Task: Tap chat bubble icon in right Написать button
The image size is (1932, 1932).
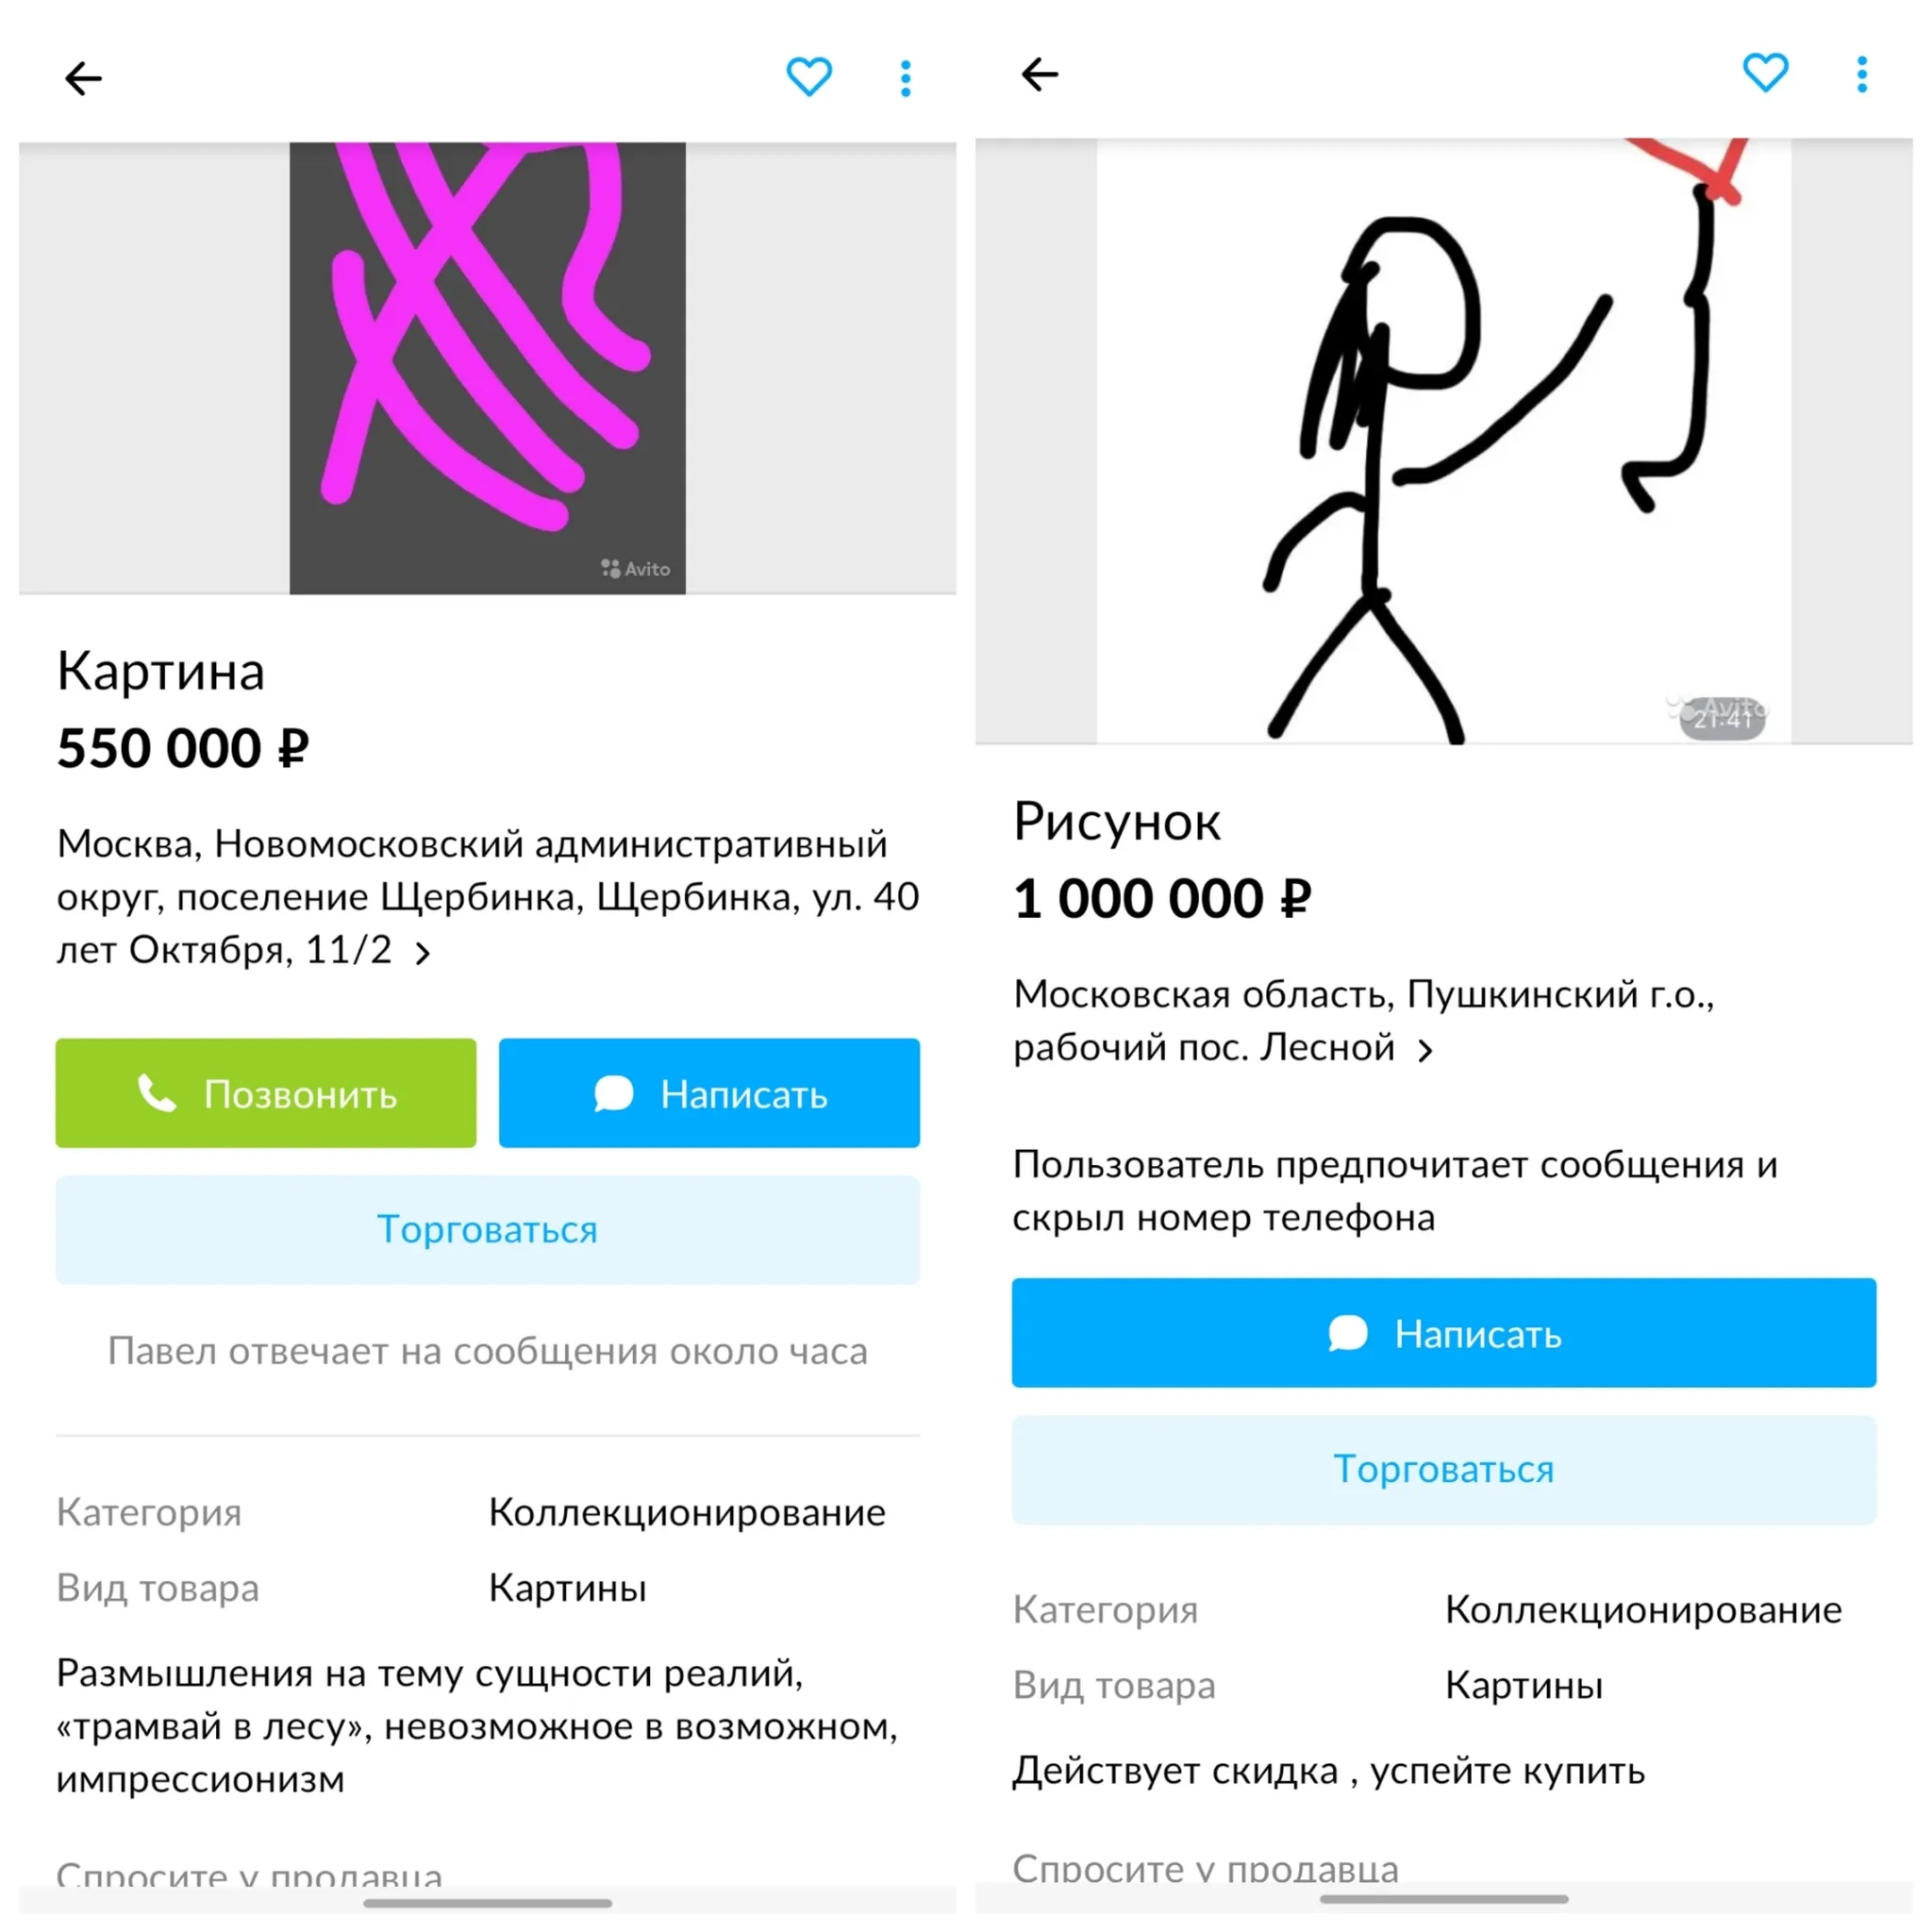Action: coord(1348,1333)
